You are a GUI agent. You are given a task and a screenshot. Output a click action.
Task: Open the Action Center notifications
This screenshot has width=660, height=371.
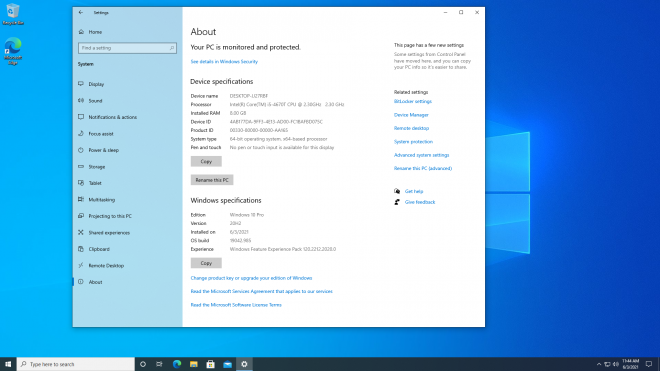(x=649, y=364)
